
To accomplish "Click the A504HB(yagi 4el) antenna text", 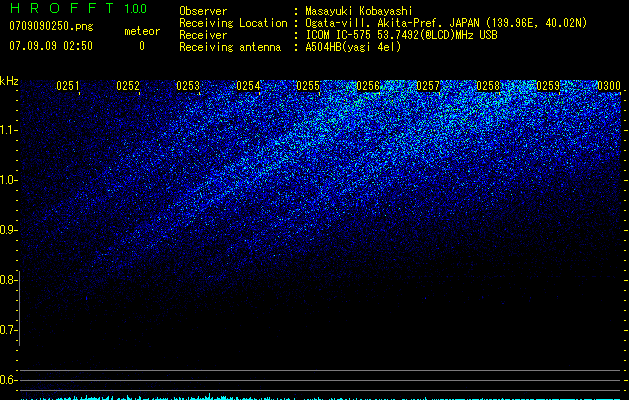I will 353,47.
